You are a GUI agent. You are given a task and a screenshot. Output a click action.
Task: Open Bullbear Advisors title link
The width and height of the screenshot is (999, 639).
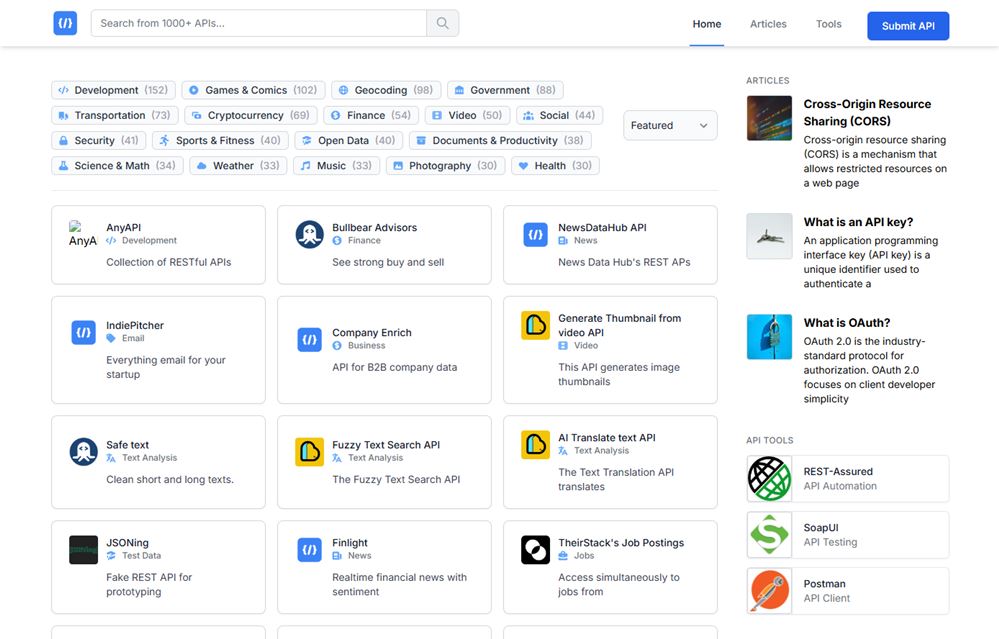coord(375,227)
